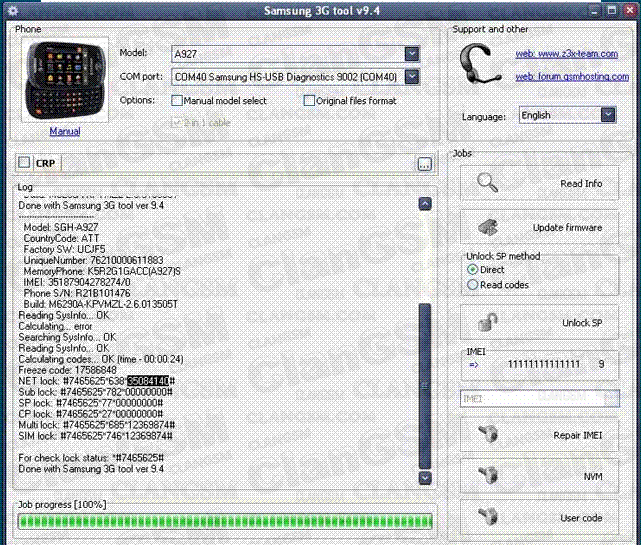Click the log scroll up arrow
The height and width of the screenshot is (545, 641).
click(x=425, y=204)
